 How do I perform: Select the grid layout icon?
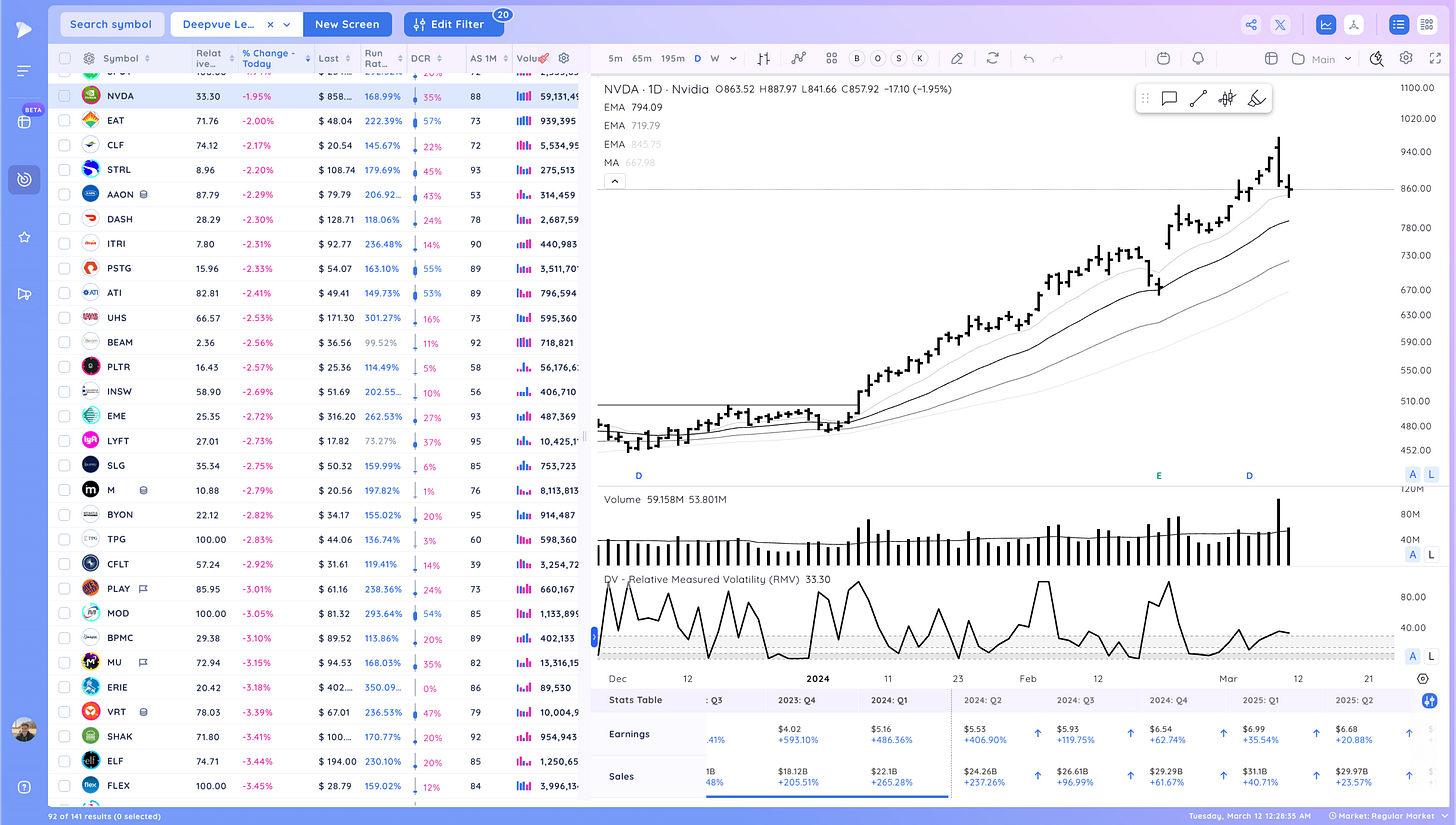[x=1426, y=24]
